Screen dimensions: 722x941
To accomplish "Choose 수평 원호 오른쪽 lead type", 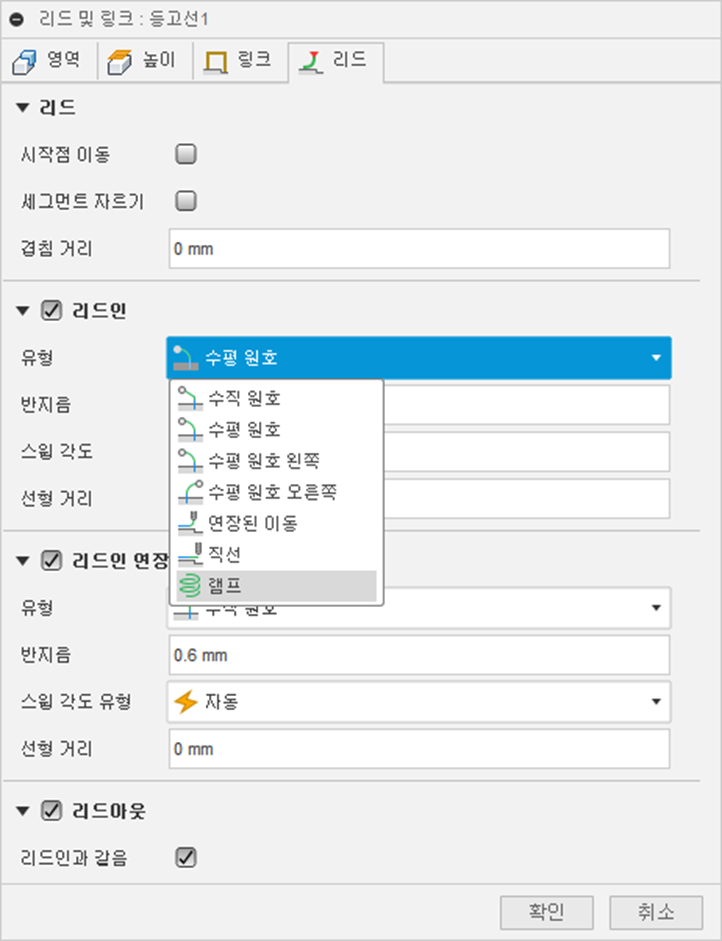I will click(276, 492).
